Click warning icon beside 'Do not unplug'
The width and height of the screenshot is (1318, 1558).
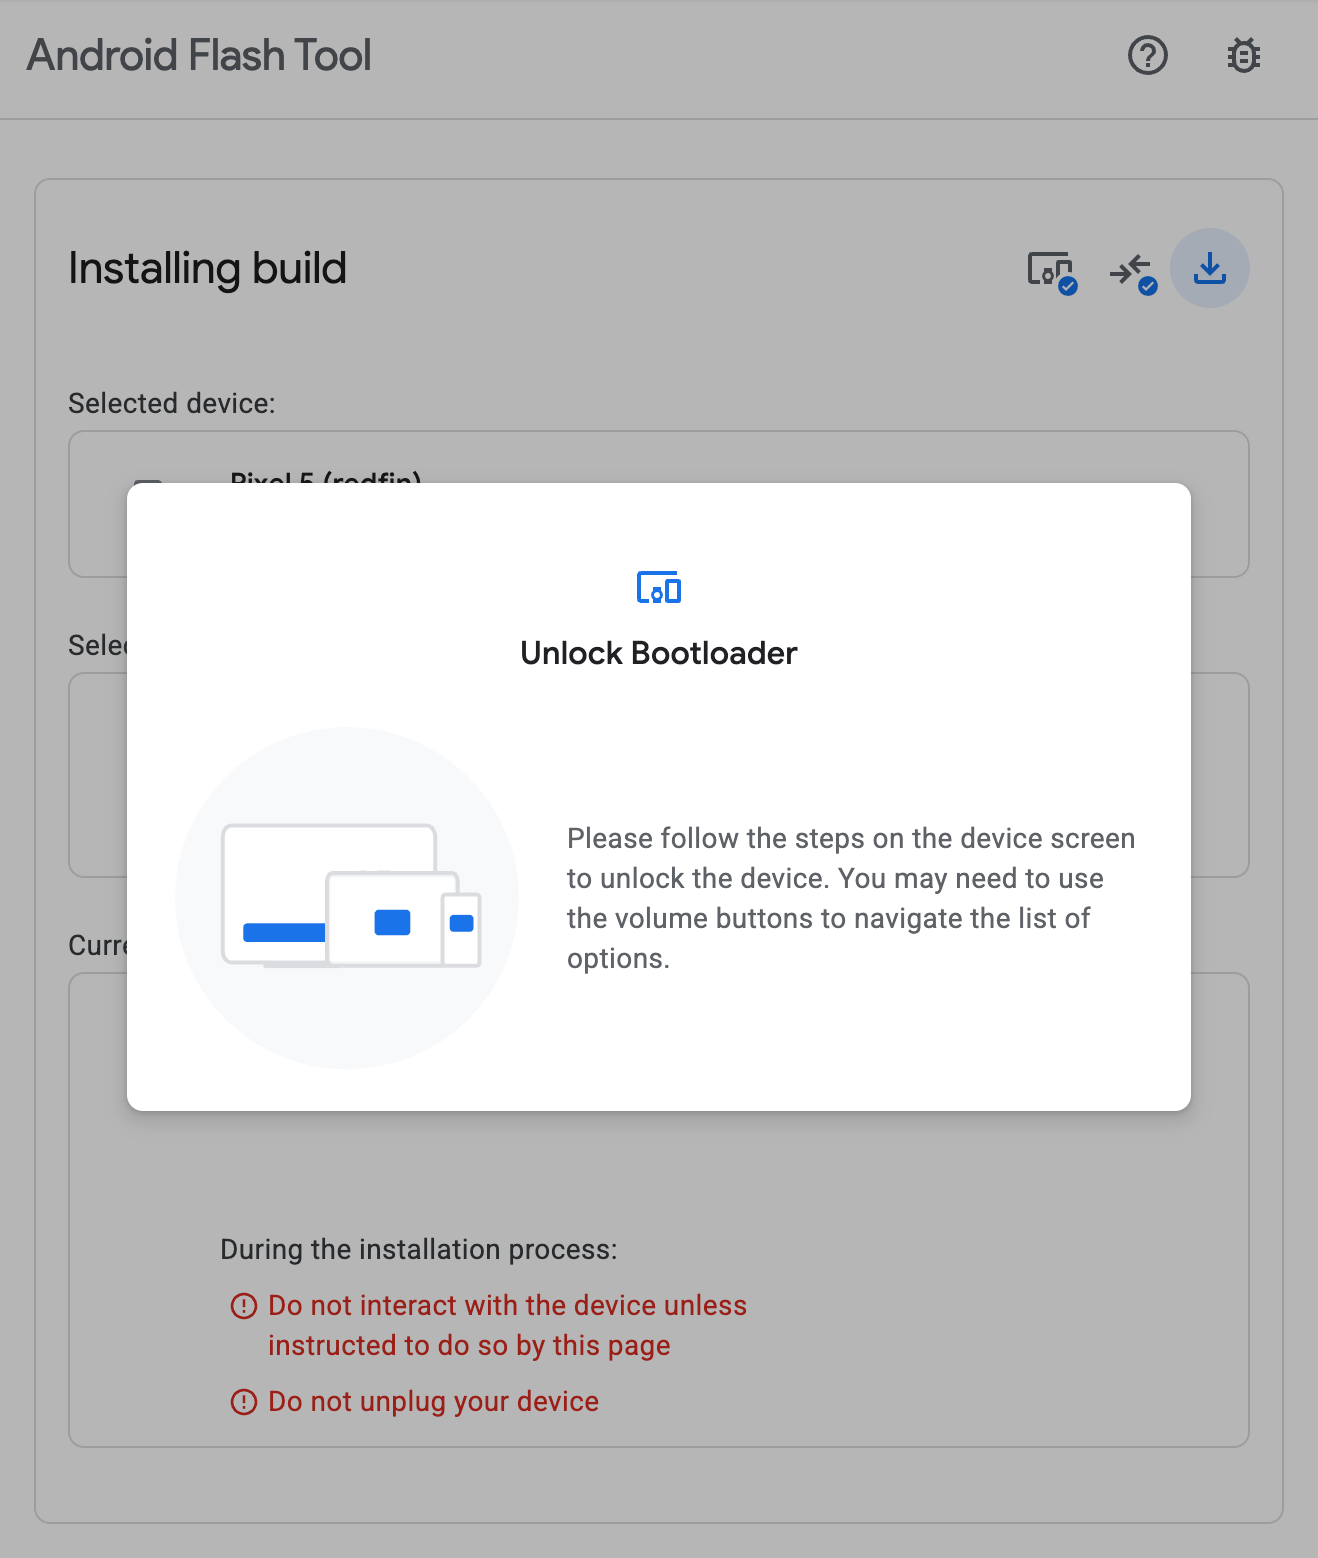tap(244, 1402)
